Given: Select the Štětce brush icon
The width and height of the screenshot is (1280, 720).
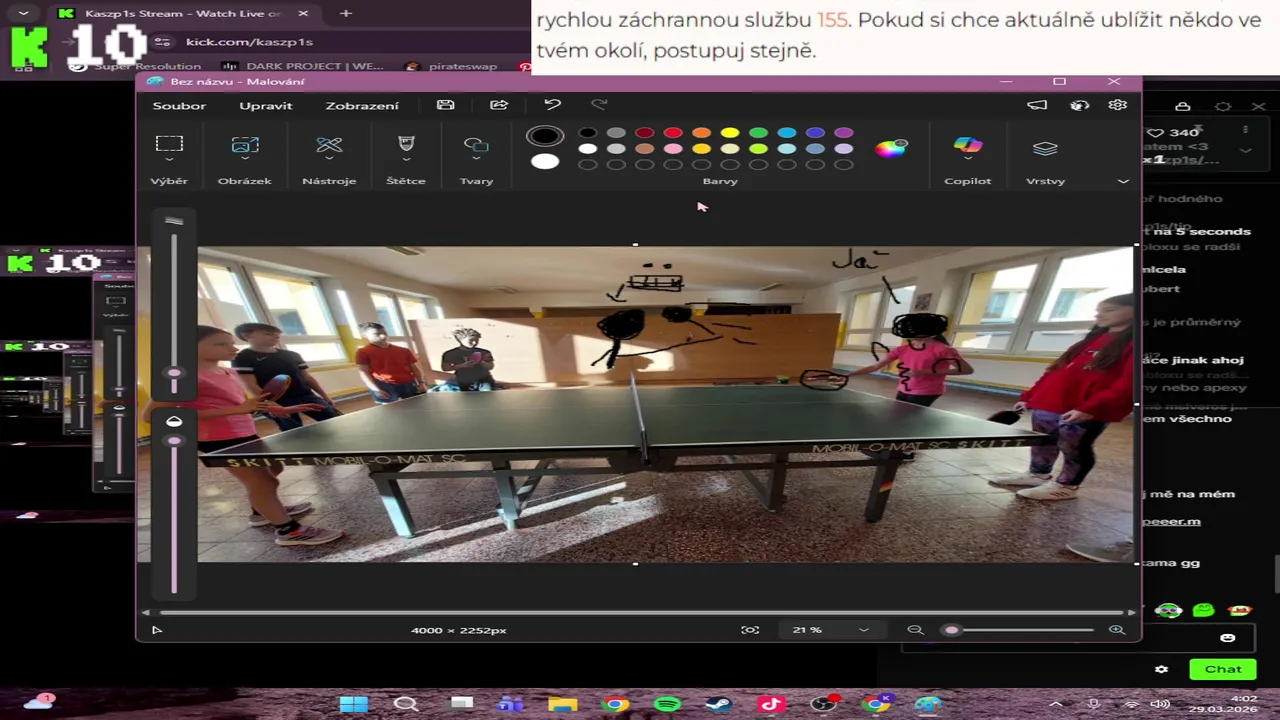Looking at the screenshot, I should pos(406,144).
